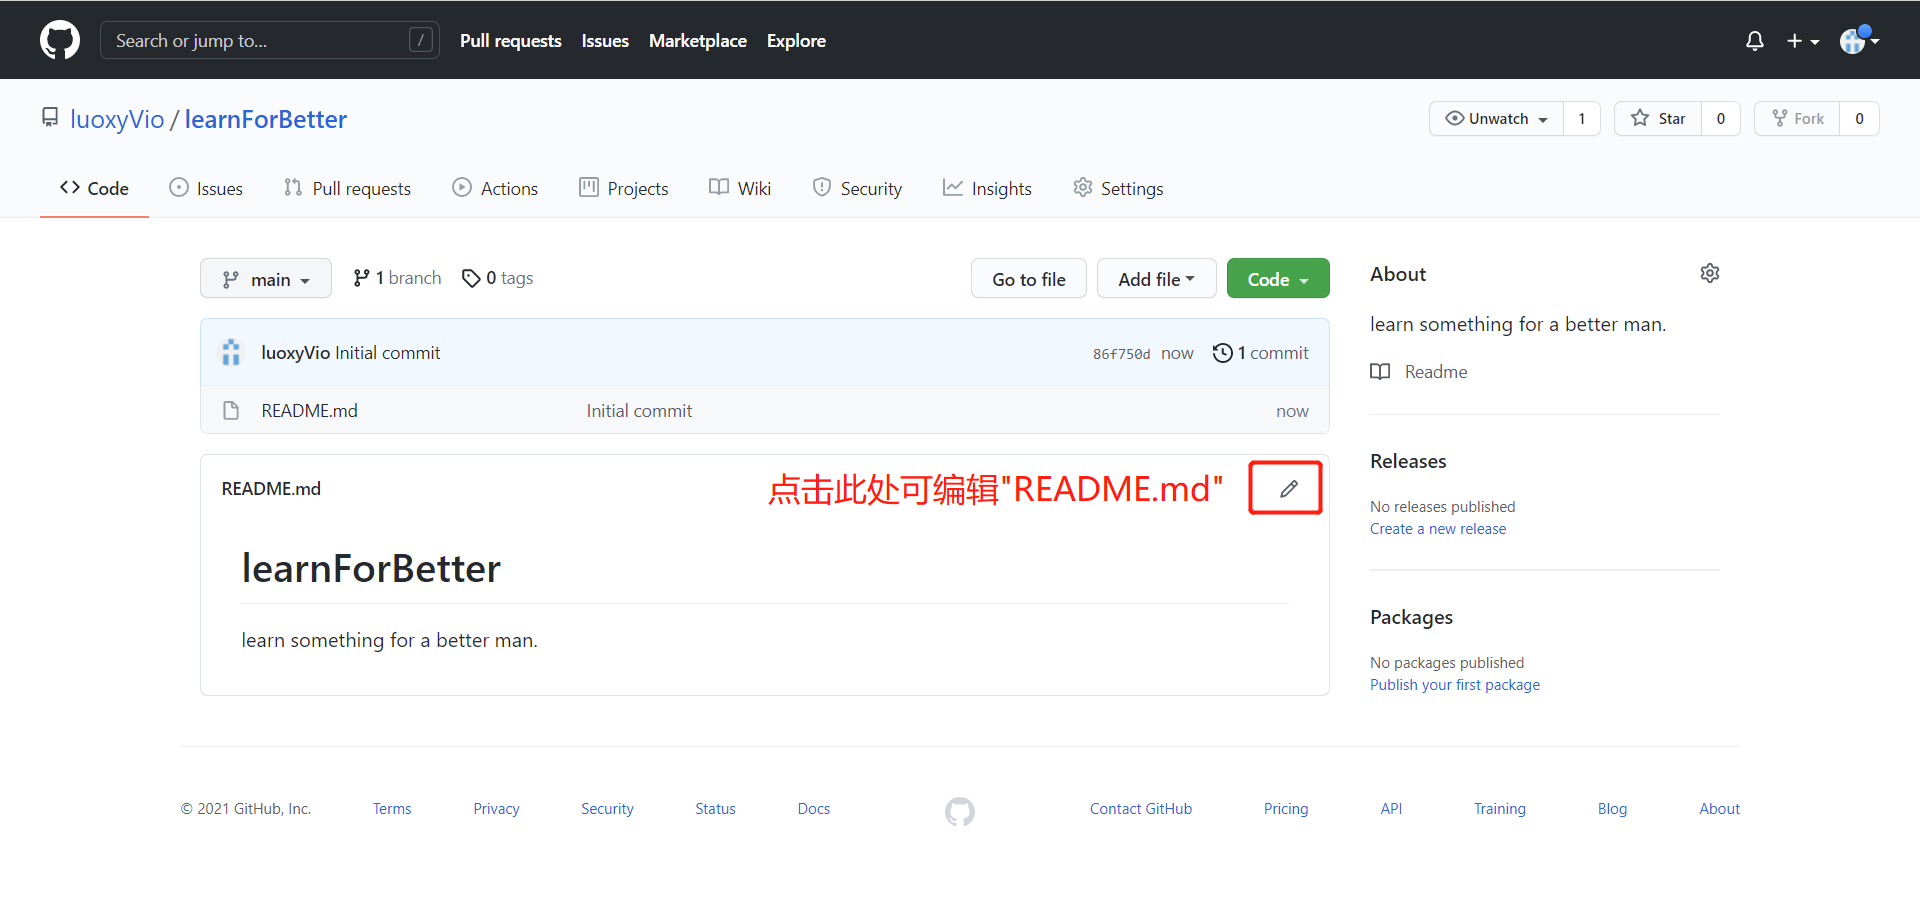Viewport: 1920px width, 902px height.
Task: Open the Packages heading
Action: click(1411, 617)
